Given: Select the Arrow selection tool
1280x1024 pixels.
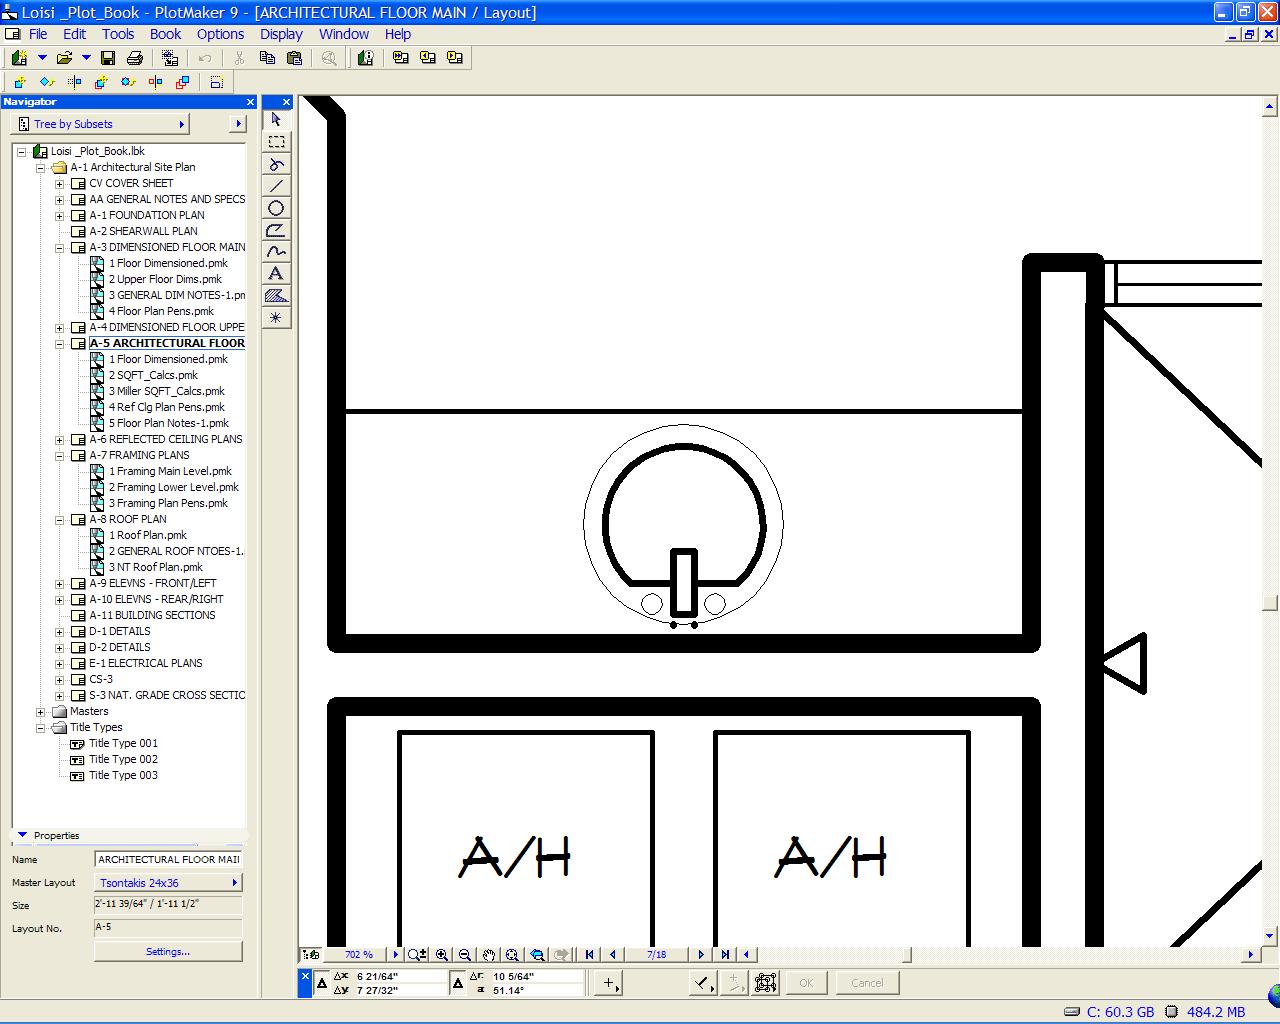Looking at the screenshot, I should click(x=276, y=119).
